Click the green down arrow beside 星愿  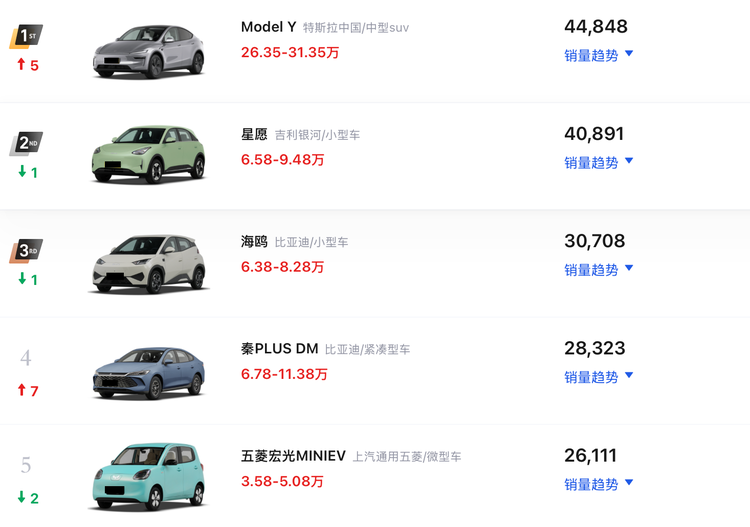coord(22,171)
